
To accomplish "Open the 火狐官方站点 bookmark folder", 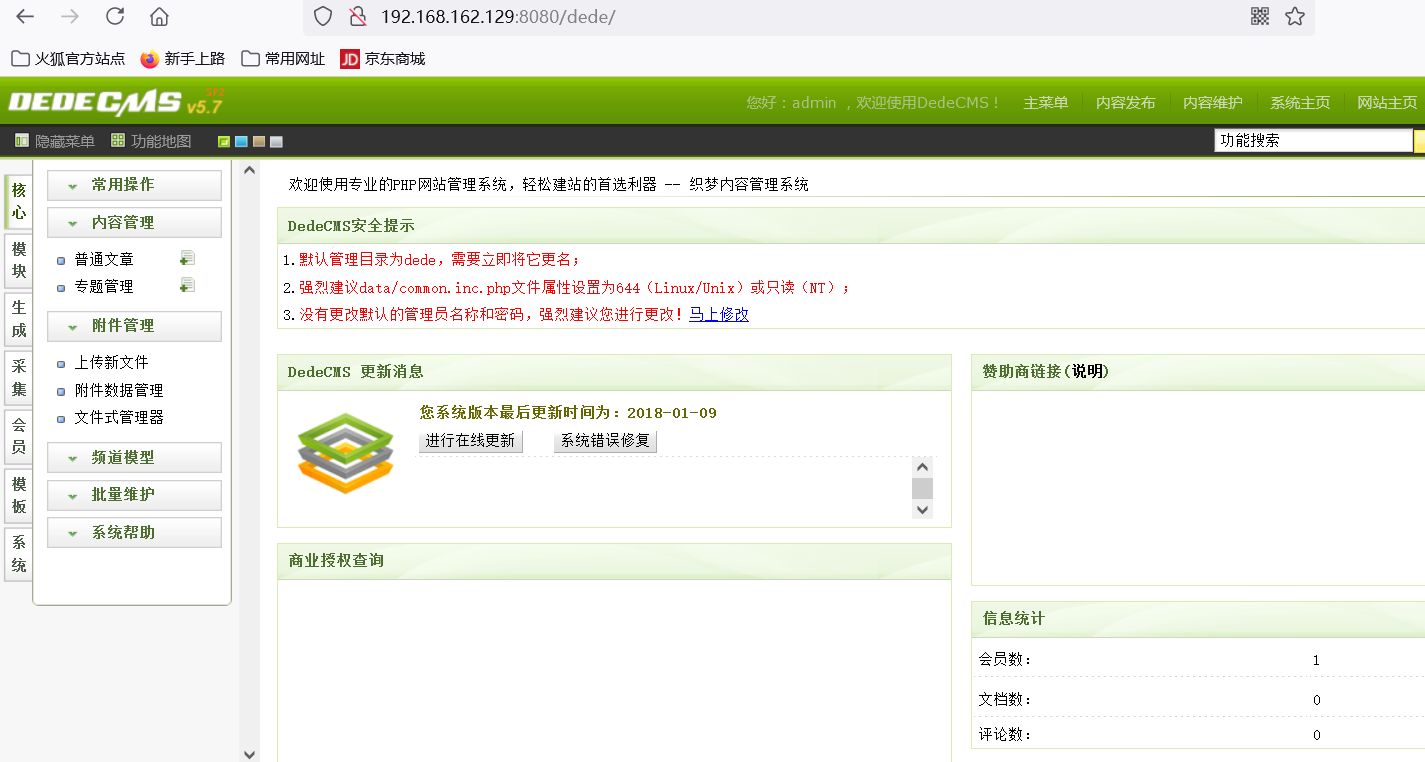I will pyautogui.click(x=68, y=59).
